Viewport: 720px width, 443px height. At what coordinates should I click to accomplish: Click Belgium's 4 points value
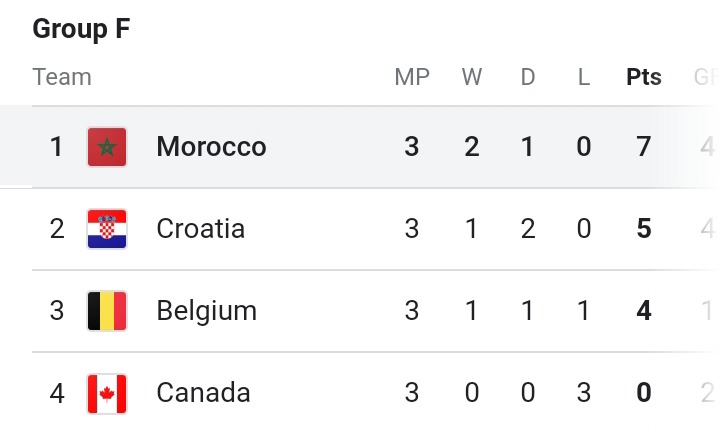click(x=644, y=311)
